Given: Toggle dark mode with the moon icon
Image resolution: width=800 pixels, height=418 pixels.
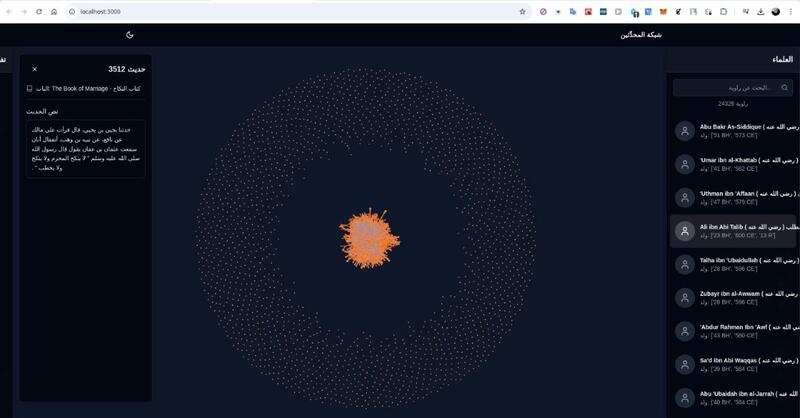Looking at the screenshot, I should tap(129, 35).
